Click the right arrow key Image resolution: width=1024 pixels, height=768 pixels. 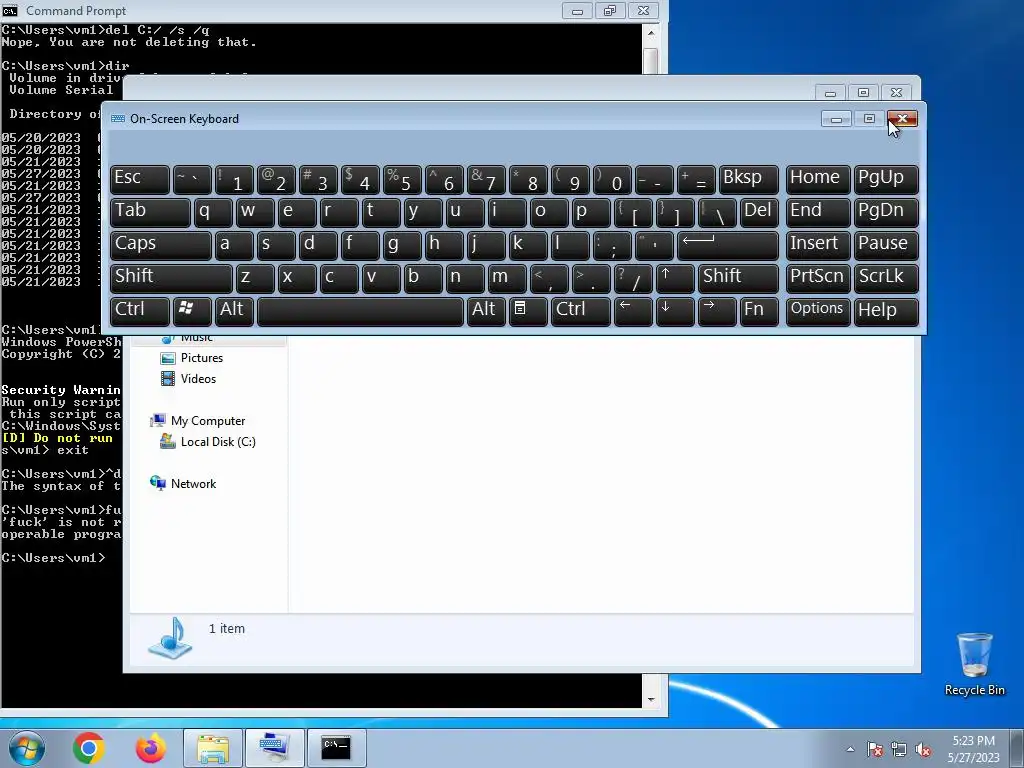click(717, 311)
